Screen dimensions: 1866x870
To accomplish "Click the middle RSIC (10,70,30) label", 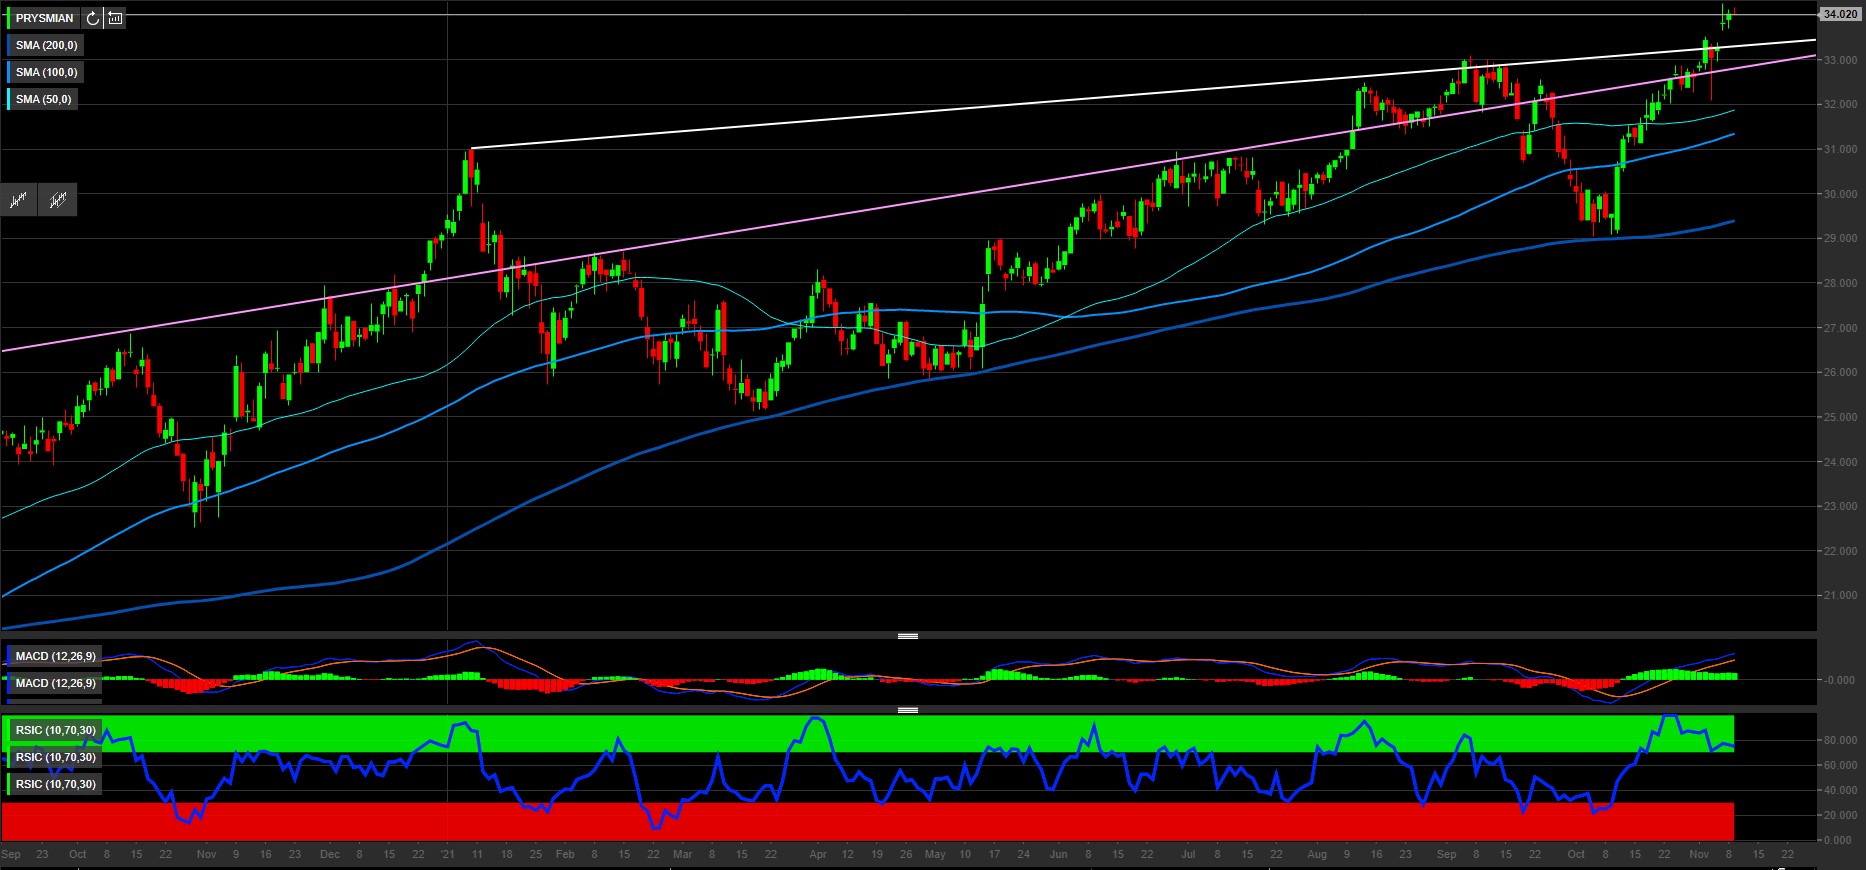I will click(55, 757).
